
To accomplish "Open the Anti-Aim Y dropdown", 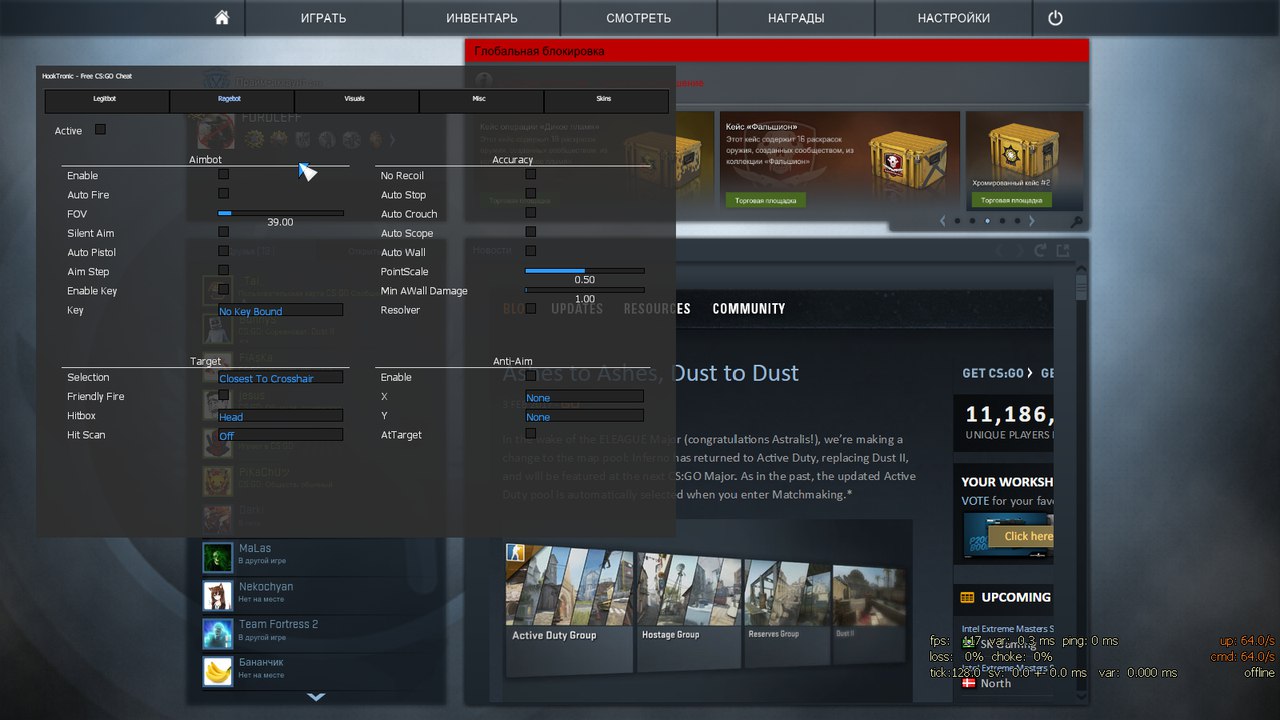I will [584, 415].
